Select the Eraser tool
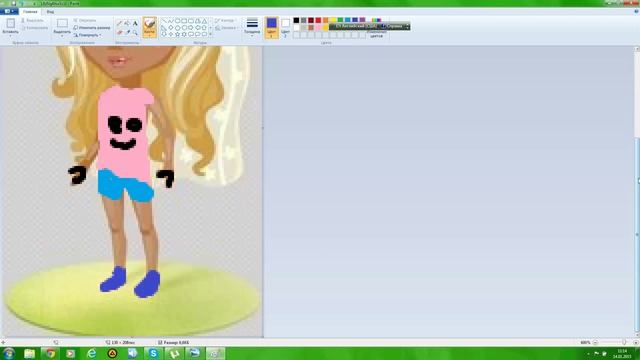The image size is (640, 360). pyautogui.click(x=120, y=32)
